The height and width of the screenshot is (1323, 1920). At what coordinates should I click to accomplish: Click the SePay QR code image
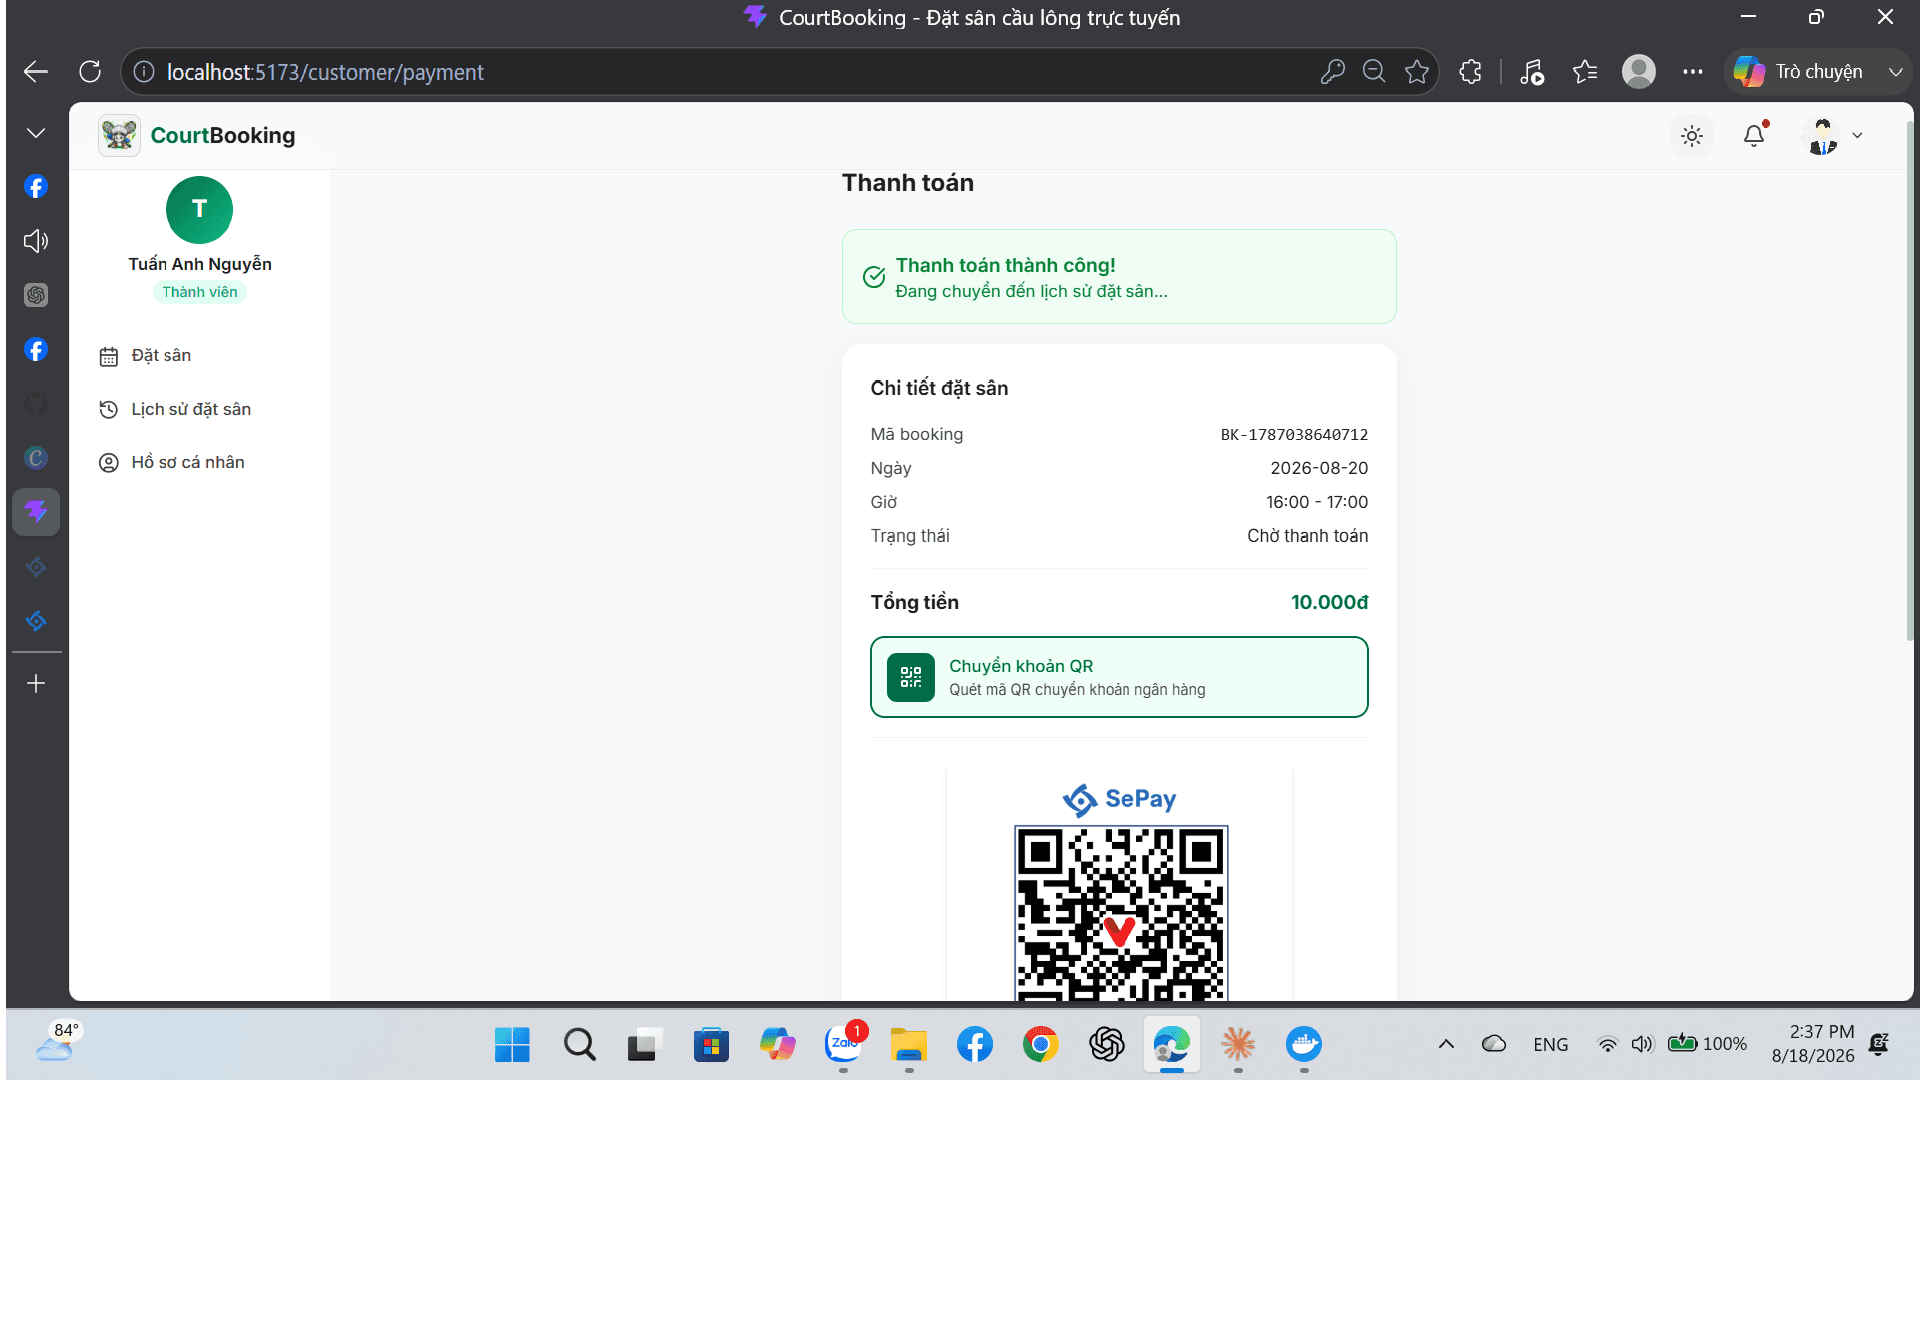pyautogui.click(x=1120, y=912)
